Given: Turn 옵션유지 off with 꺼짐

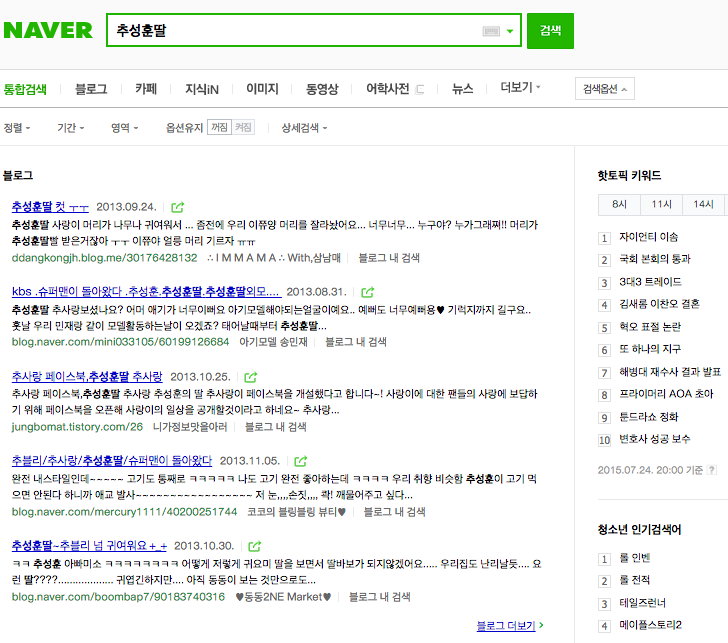Looking at the screenshot, I should 219,127.
